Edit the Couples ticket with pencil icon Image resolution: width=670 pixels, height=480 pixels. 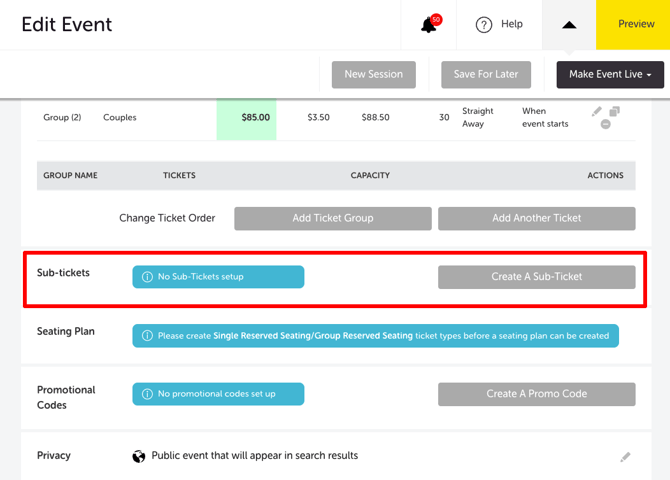(597, 112)
